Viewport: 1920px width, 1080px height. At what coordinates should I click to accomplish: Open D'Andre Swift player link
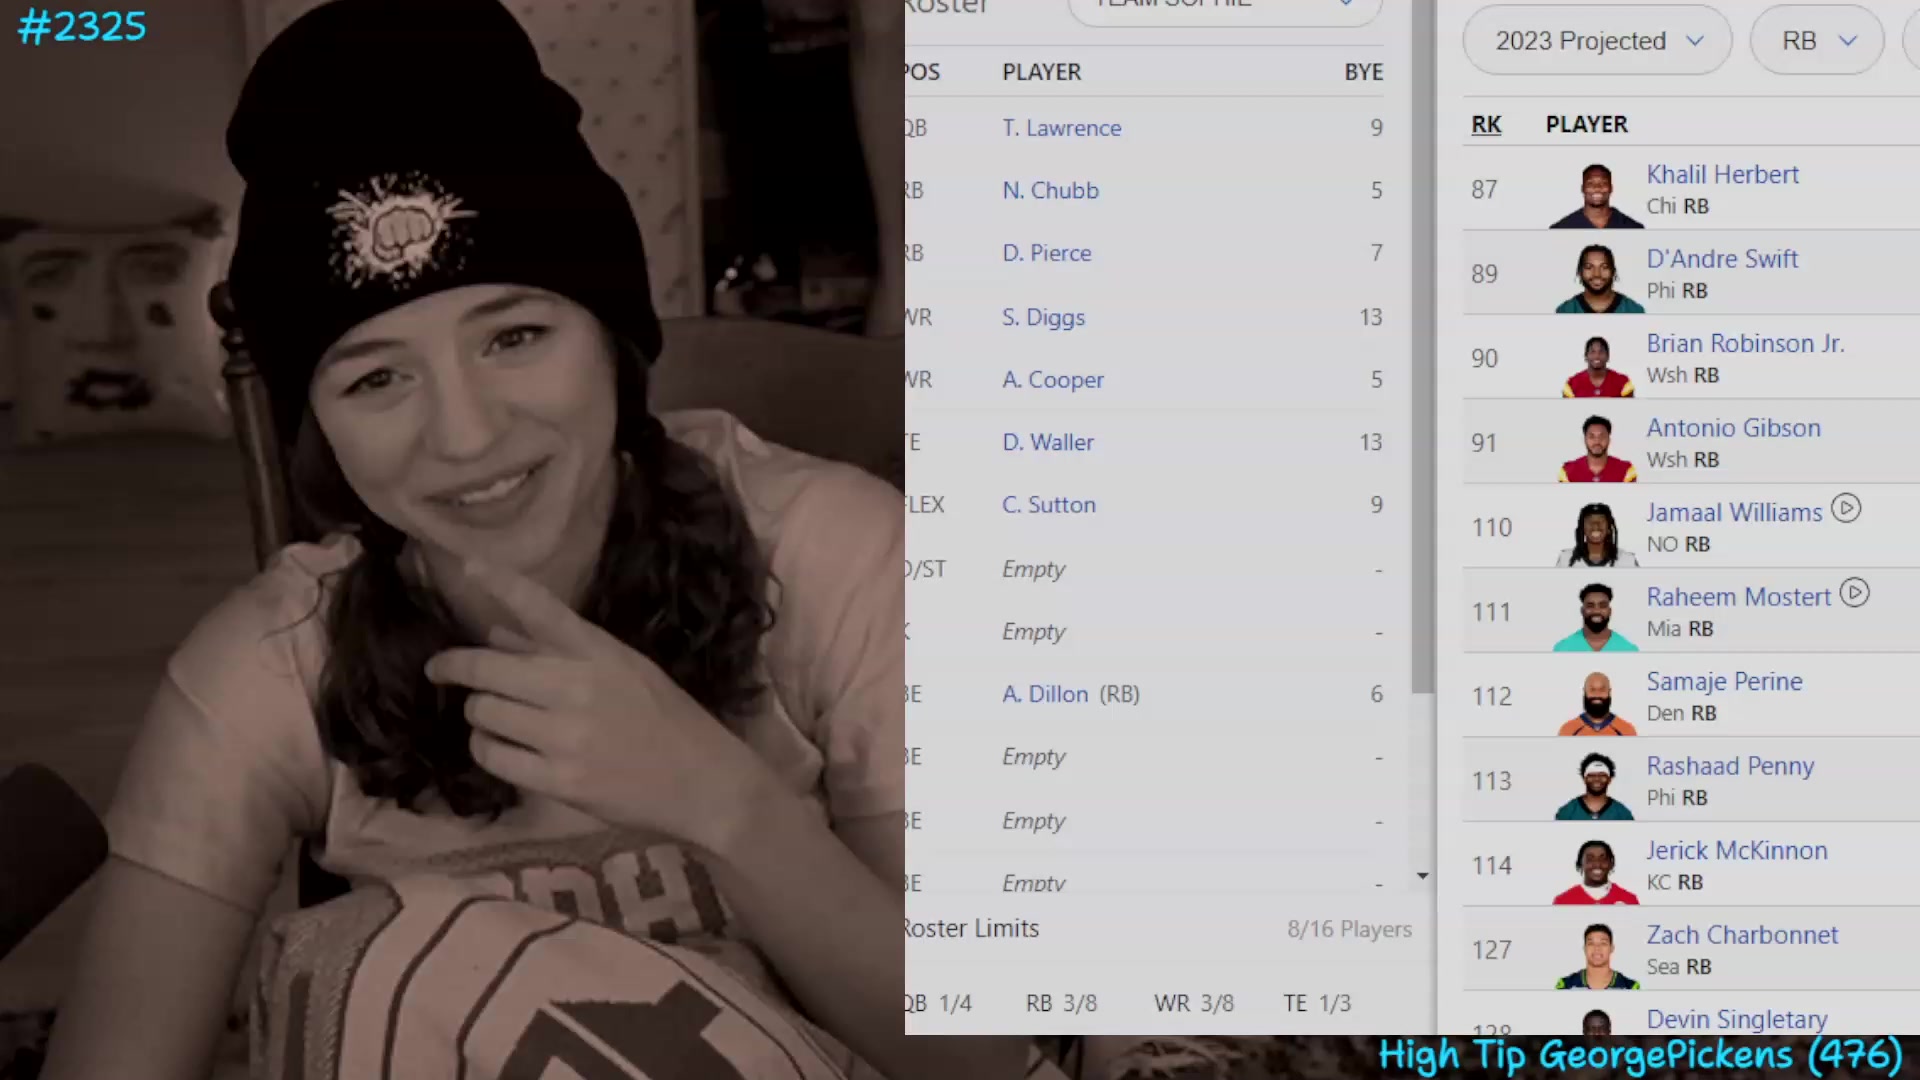click(1722, 259)
